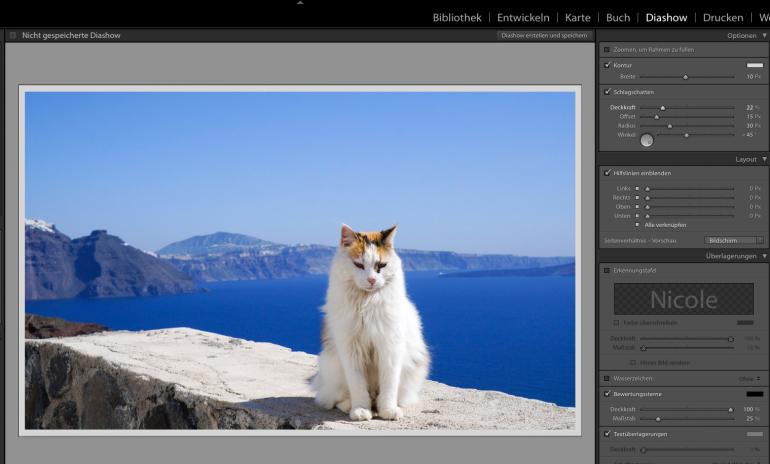This screenshot has width=770, height=464.
Task: Open the Kontur color swatch
Action: point(755,65)
